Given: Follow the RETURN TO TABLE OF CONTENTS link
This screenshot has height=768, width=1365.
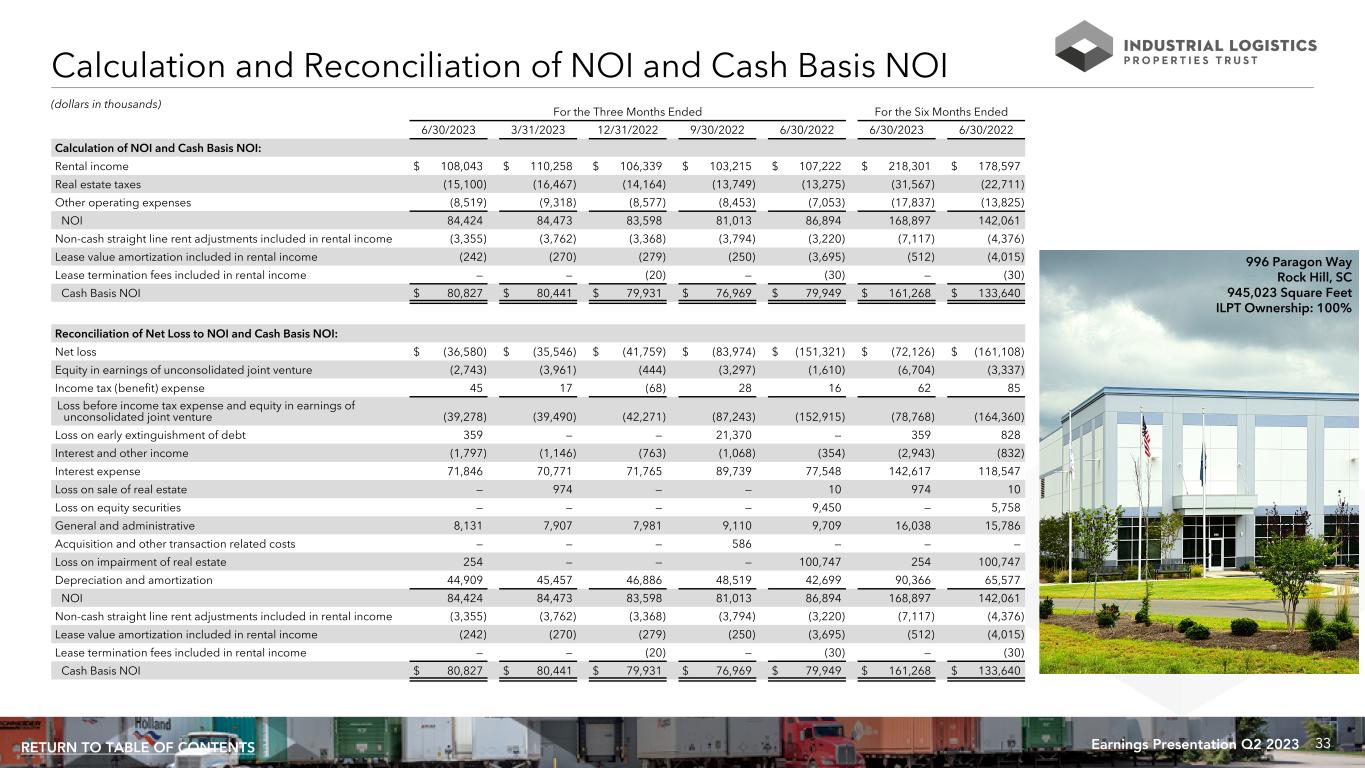Looking at the screenshot, I should point(138,748).
